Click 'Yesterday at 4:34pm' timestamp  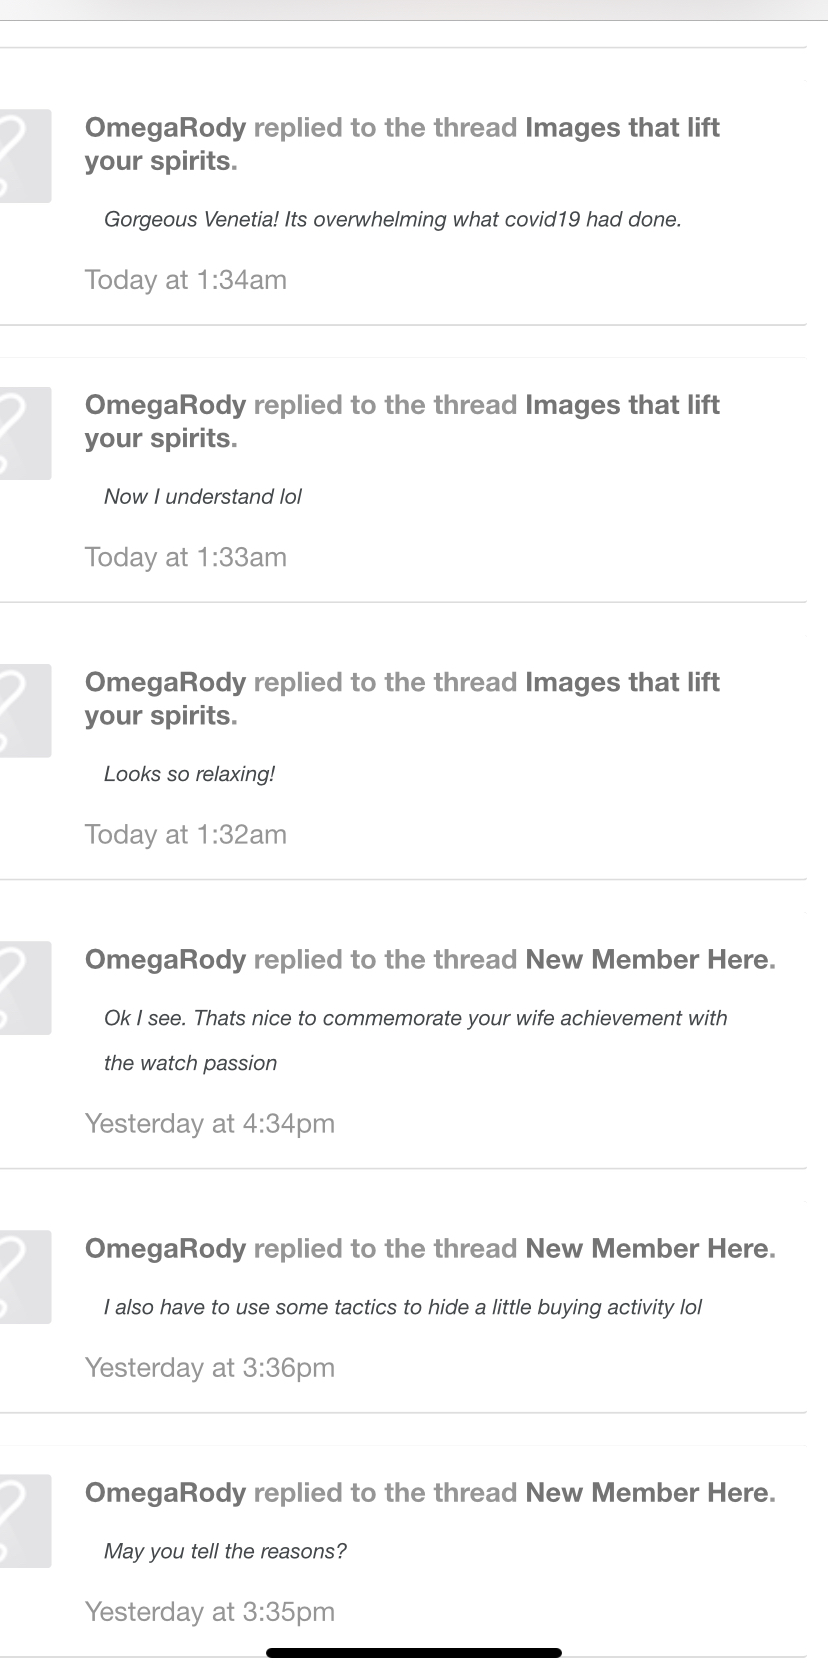point(209,1124)
